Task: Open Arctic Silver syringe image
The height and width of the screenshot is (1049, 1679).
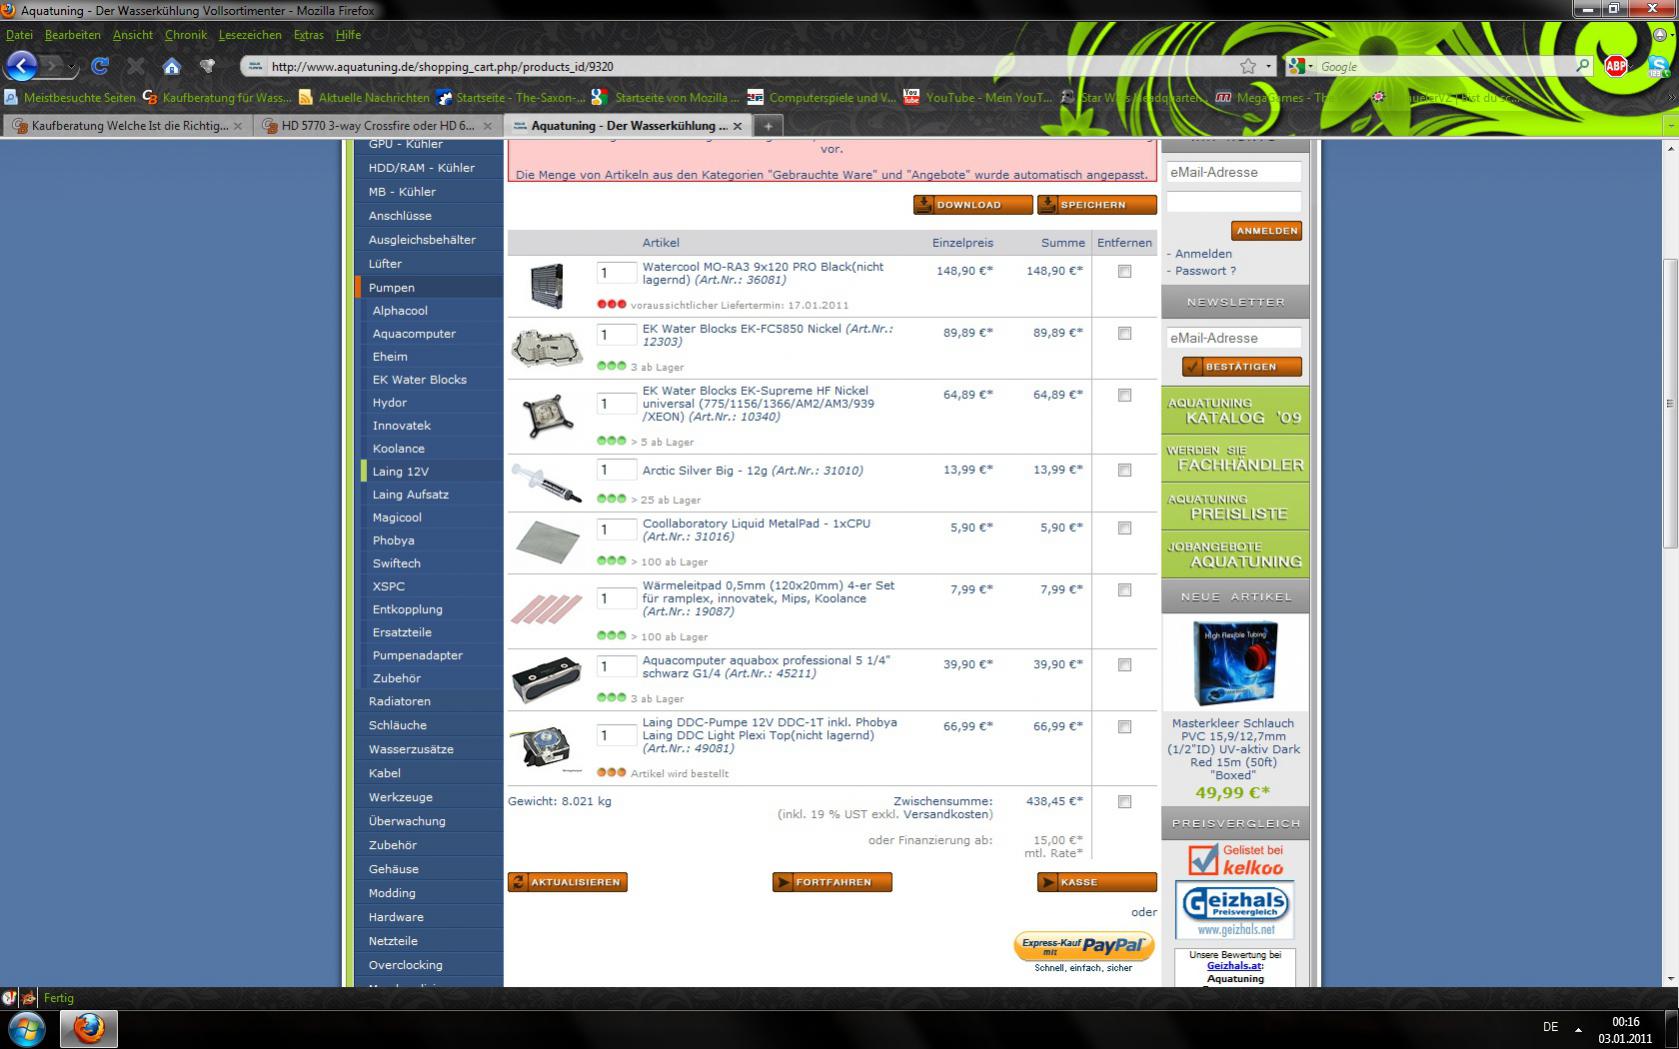Action: pyautogui.click(x=546, y=482)
